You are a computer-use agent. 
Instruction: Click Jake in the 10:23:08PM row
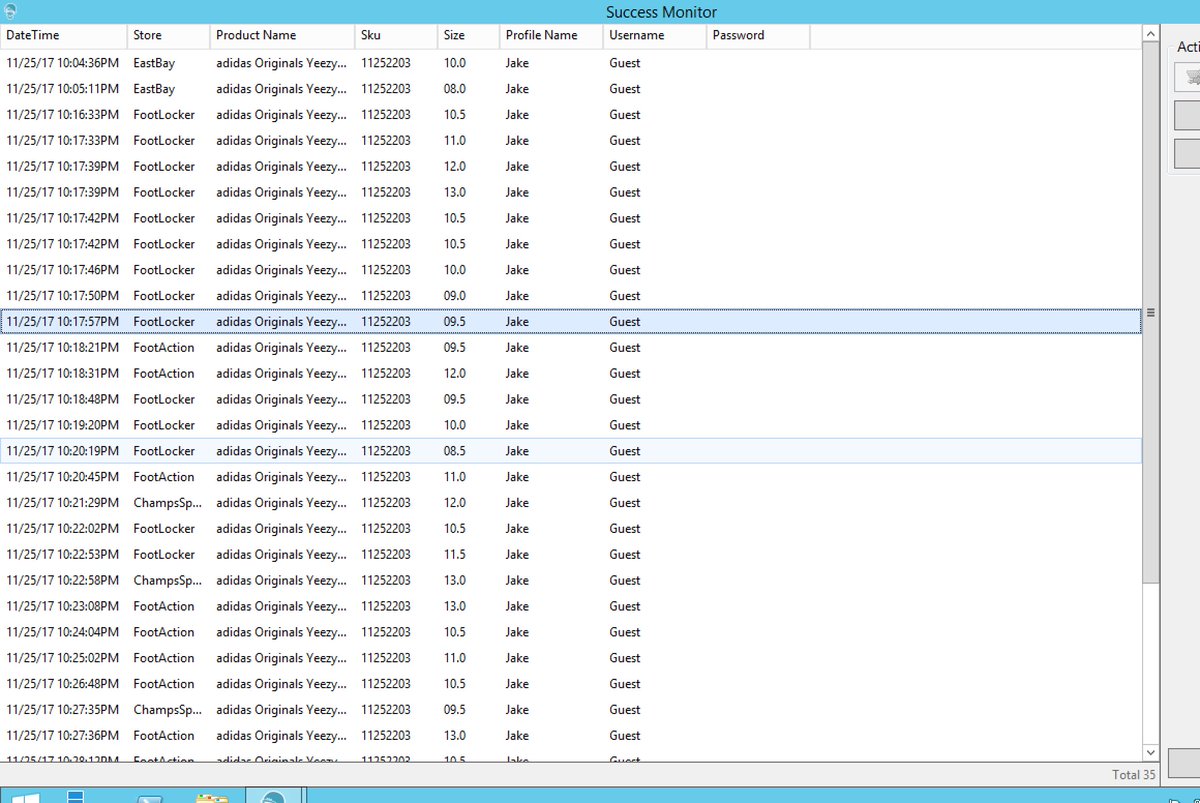coord(517,607)
